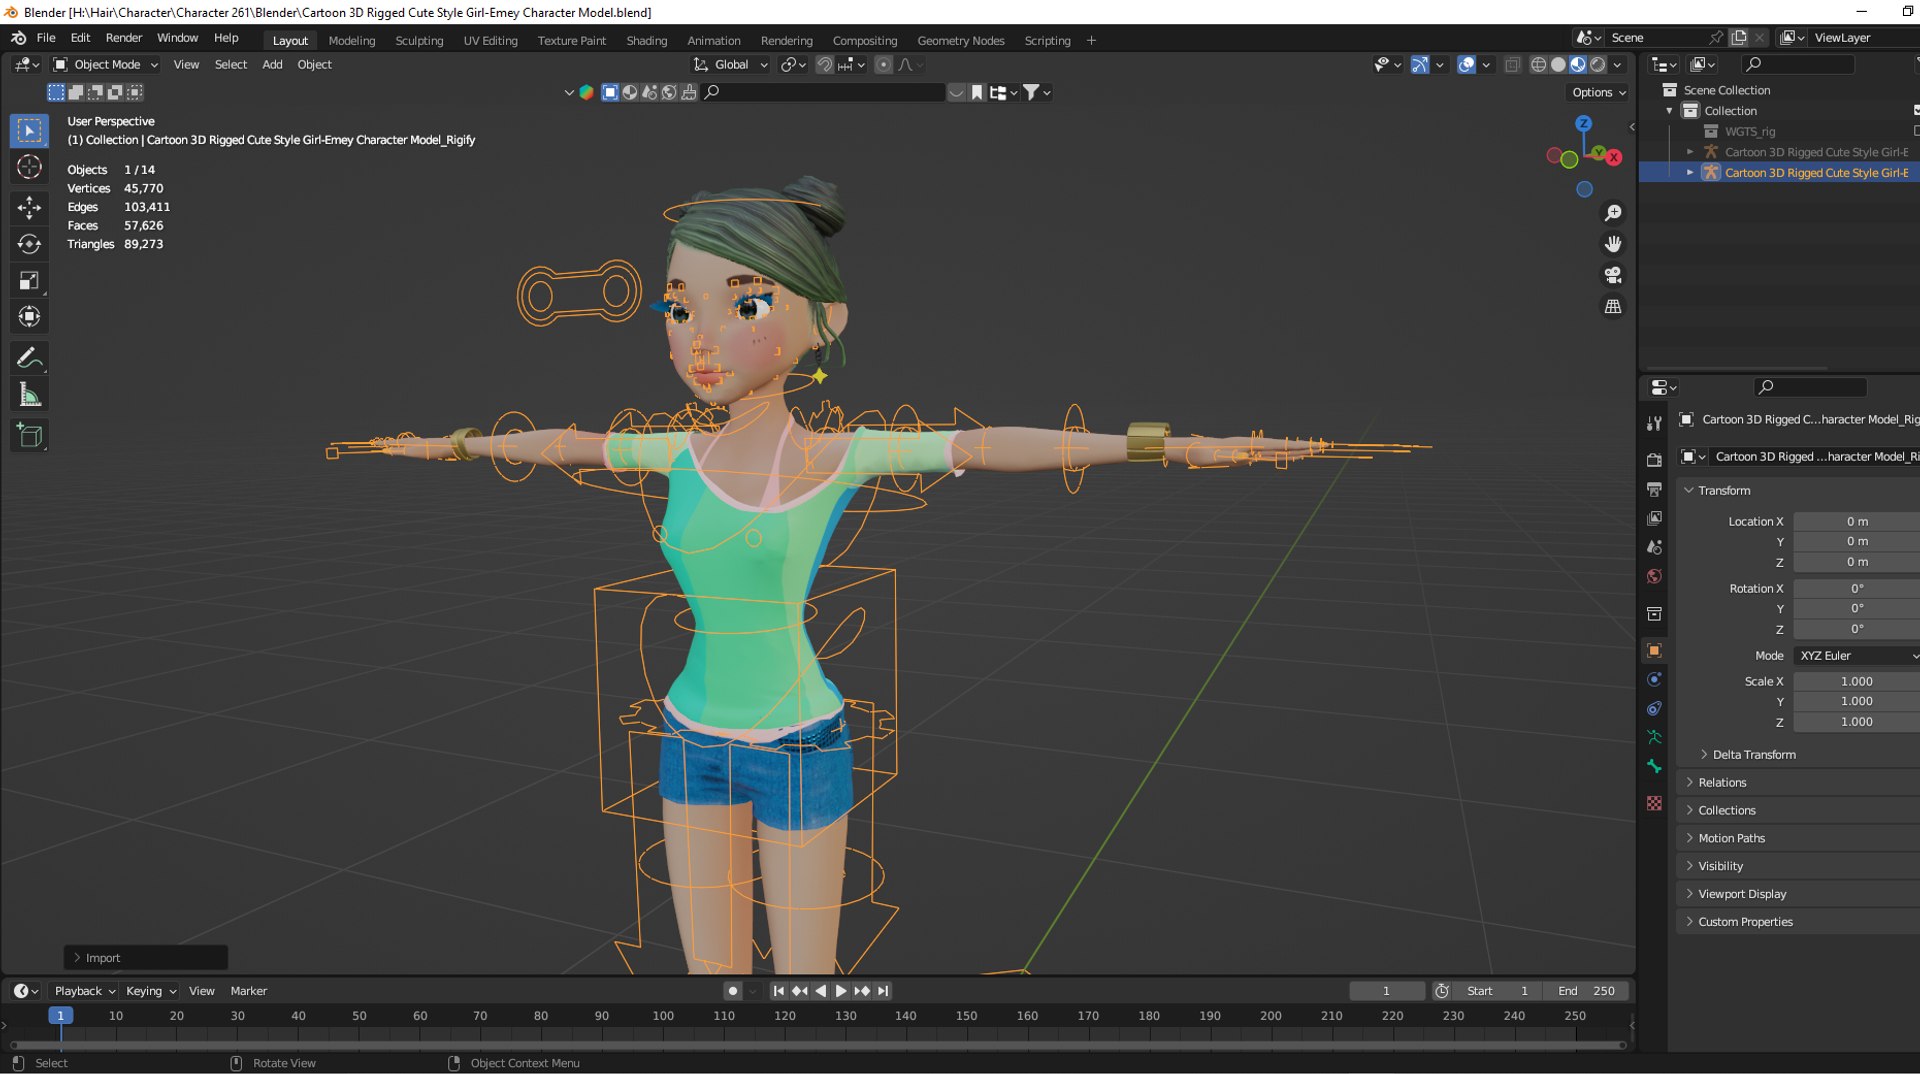Open the World properties tab
1920x1074 pixels.
[x=1654, y=576]
